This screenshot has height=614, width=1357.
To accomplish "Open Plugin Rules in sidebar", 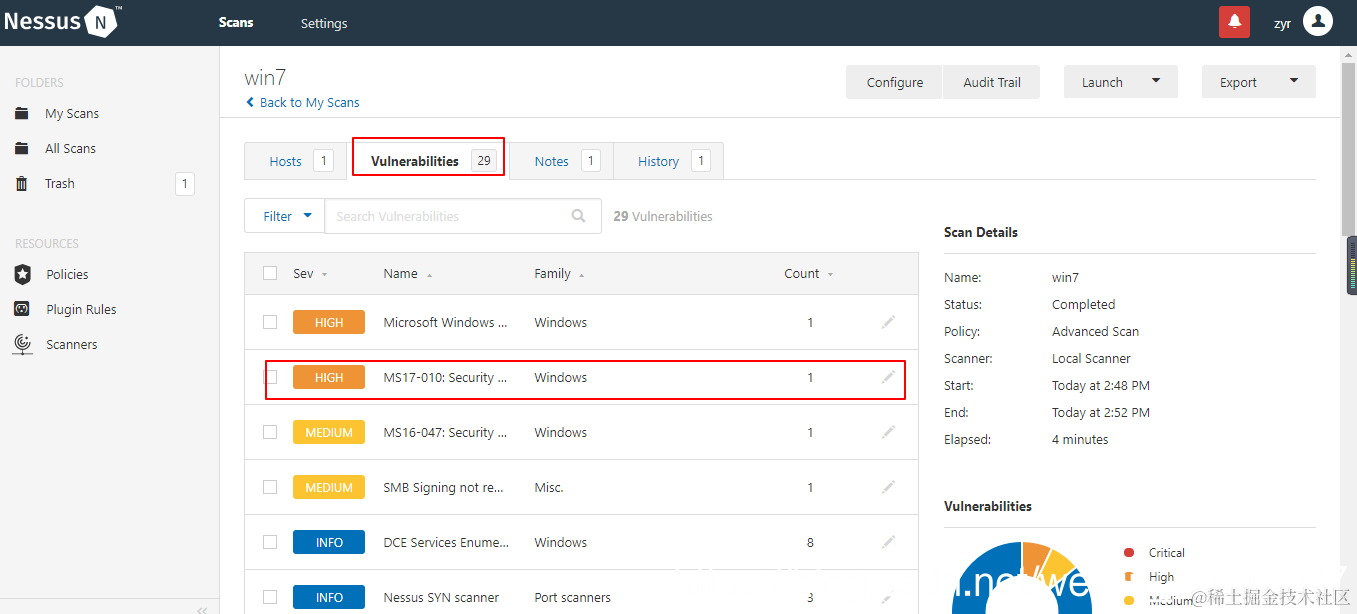I will click(x=81, y=309).
